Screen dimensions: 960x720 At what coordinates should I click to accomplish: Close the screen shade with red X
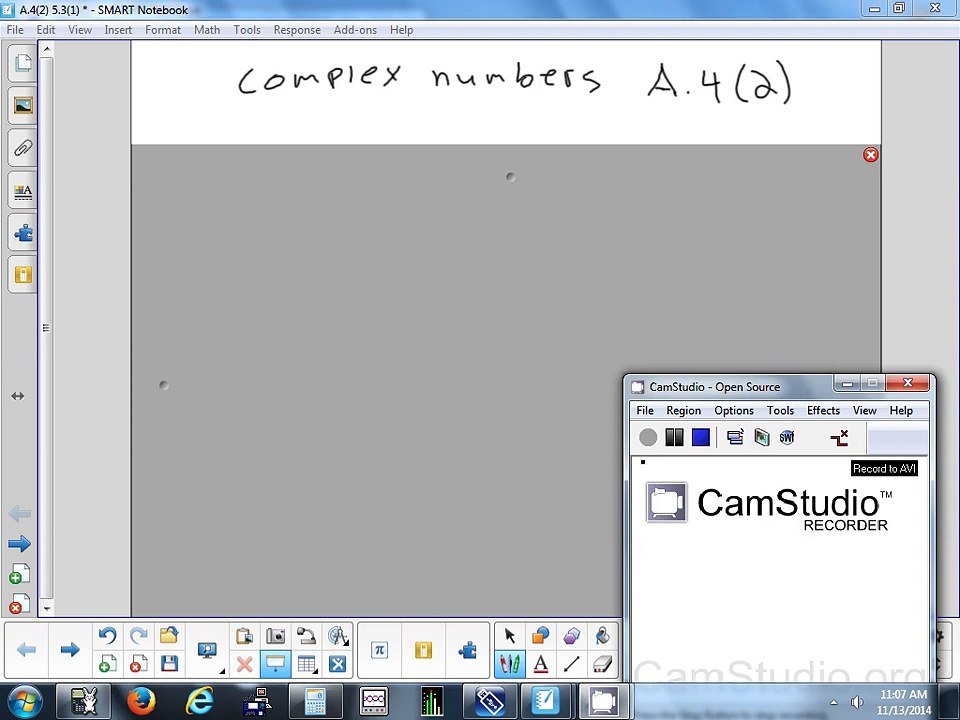[871, 154]
